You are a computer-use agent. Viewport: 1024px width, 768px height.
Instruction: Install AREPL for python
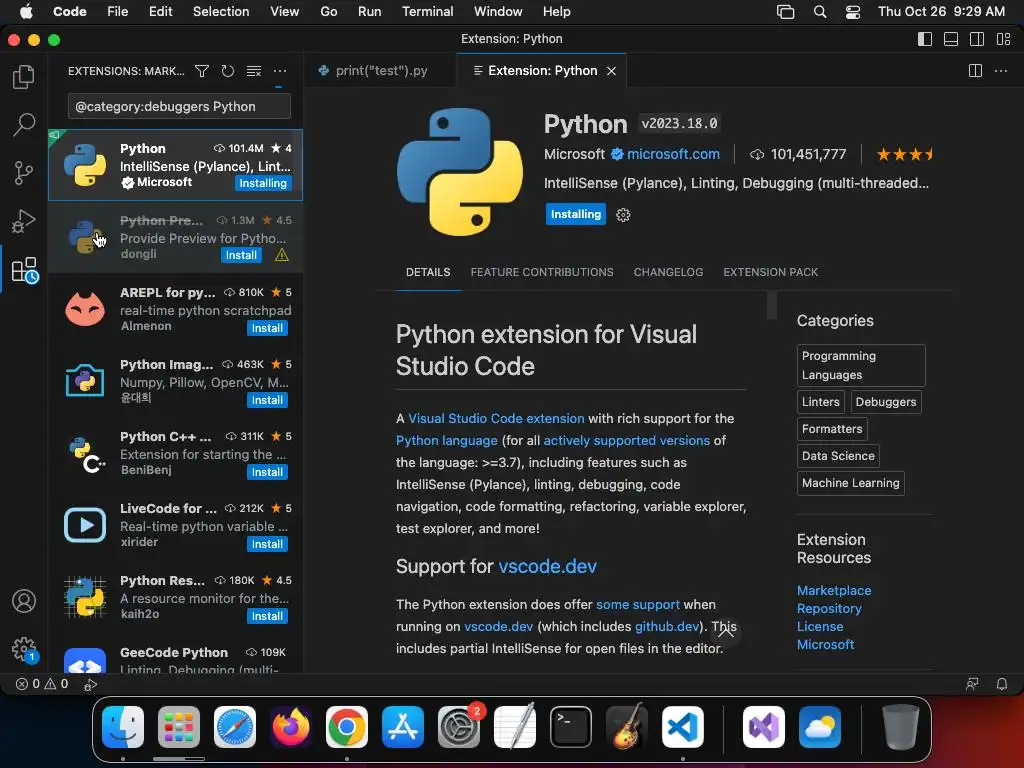click(x=267, y=328)
